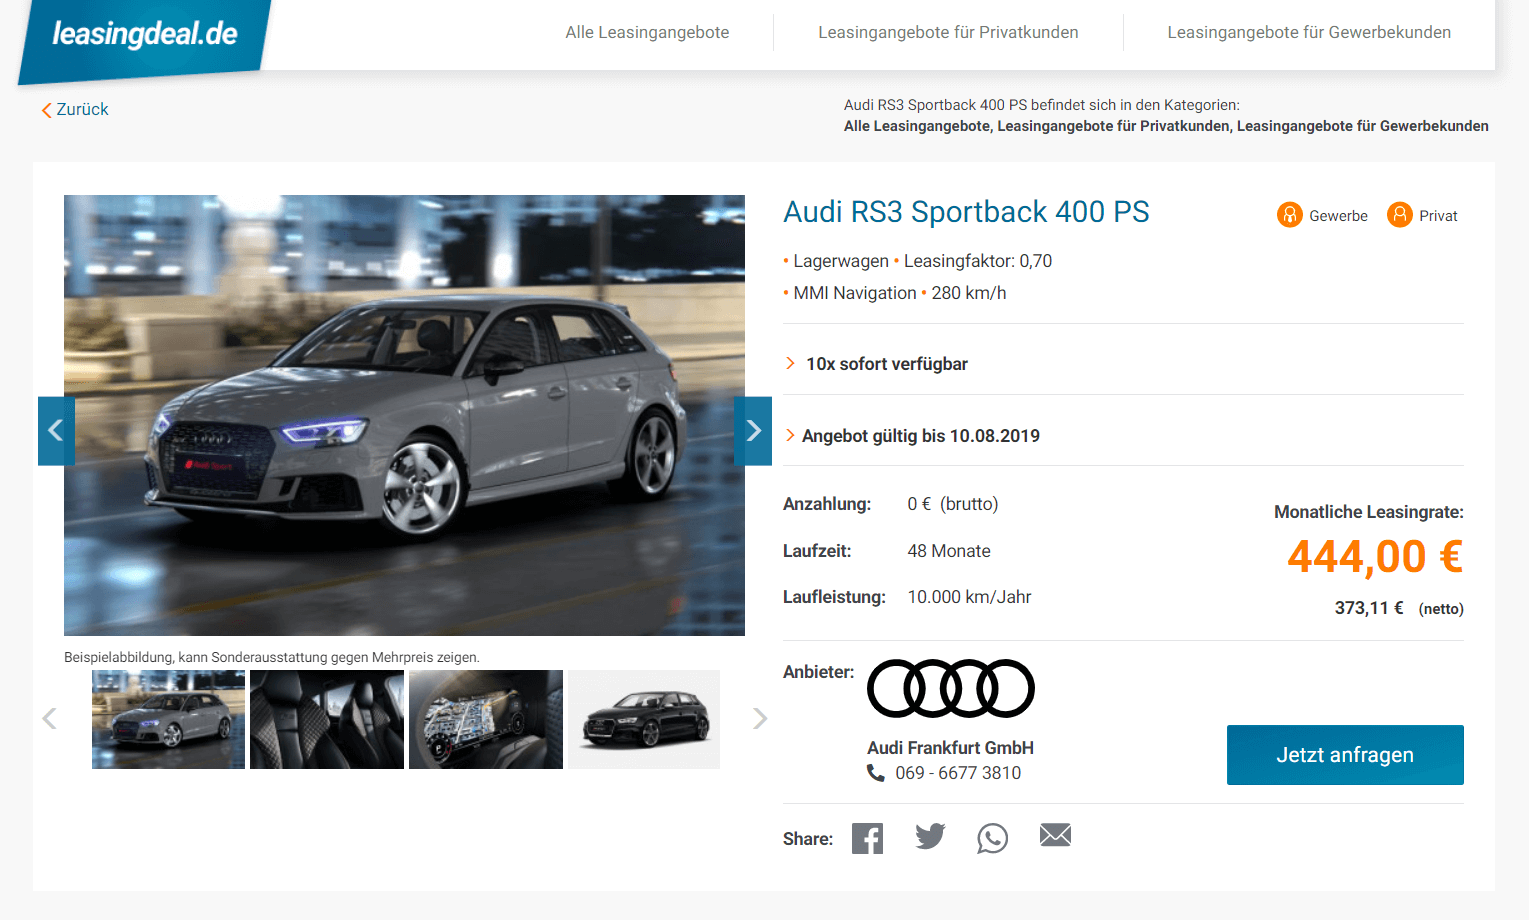Viewport: 1529px width, 920px height.
Task: Click the main car photo
Action: point(404,415)
